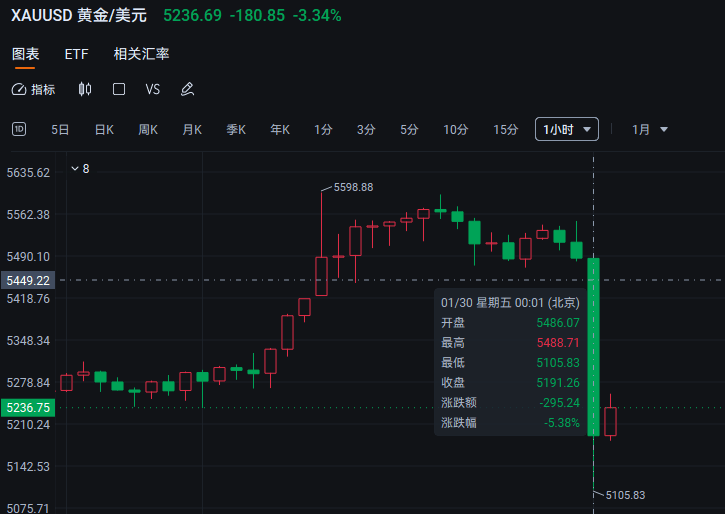
Task: Select the 5日 timeframe
Action: [60, 129]
